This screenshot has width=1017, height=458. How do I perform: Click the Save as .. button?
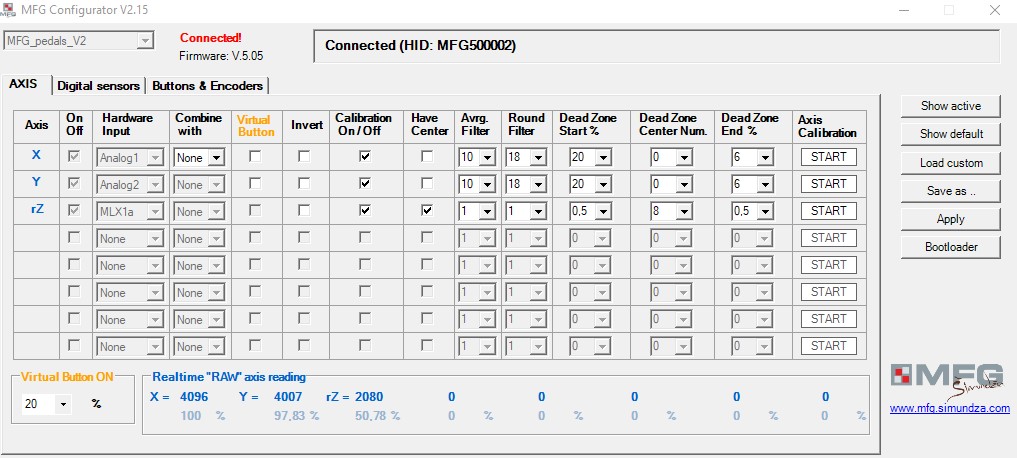click(951, 191)
